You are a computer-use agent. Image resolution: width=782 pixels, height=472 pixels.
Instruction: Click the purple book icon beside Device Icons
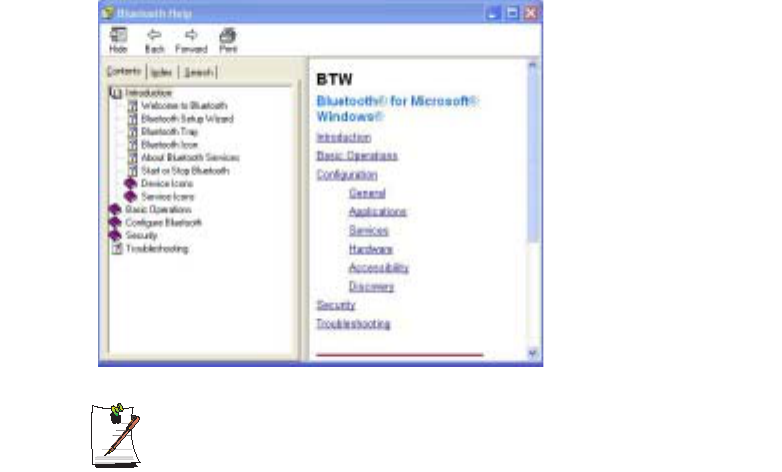[x=131, y=184]
